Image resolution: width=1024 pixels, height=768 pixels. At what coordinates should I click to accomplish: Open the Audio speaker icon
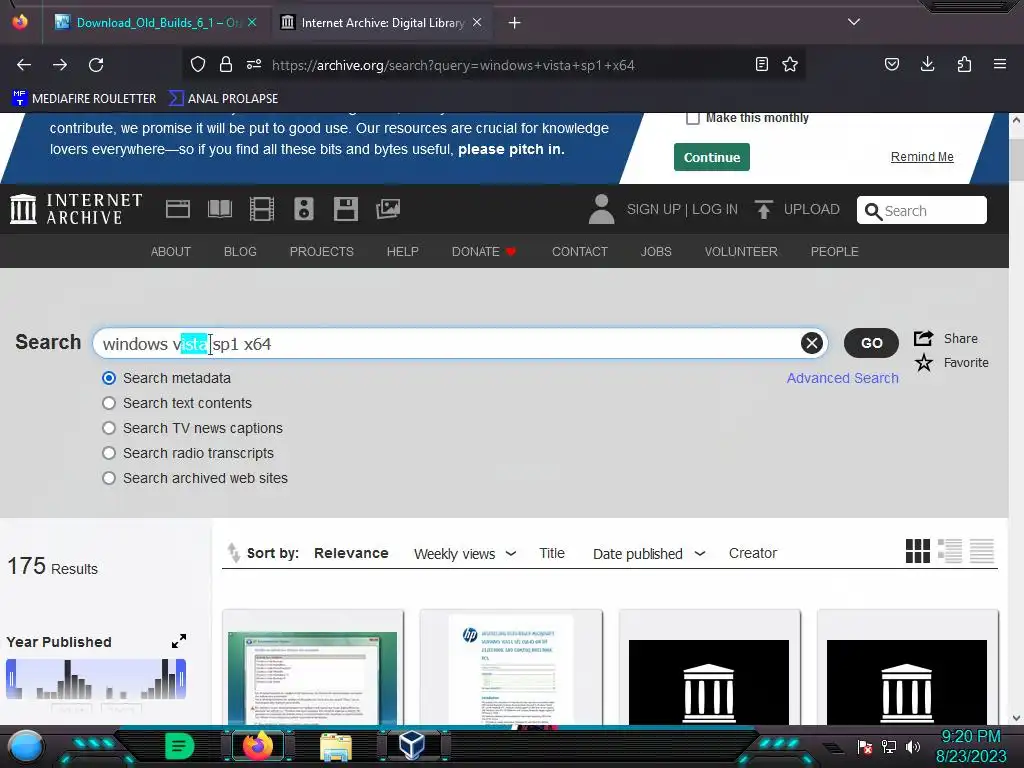pos(304,210)
